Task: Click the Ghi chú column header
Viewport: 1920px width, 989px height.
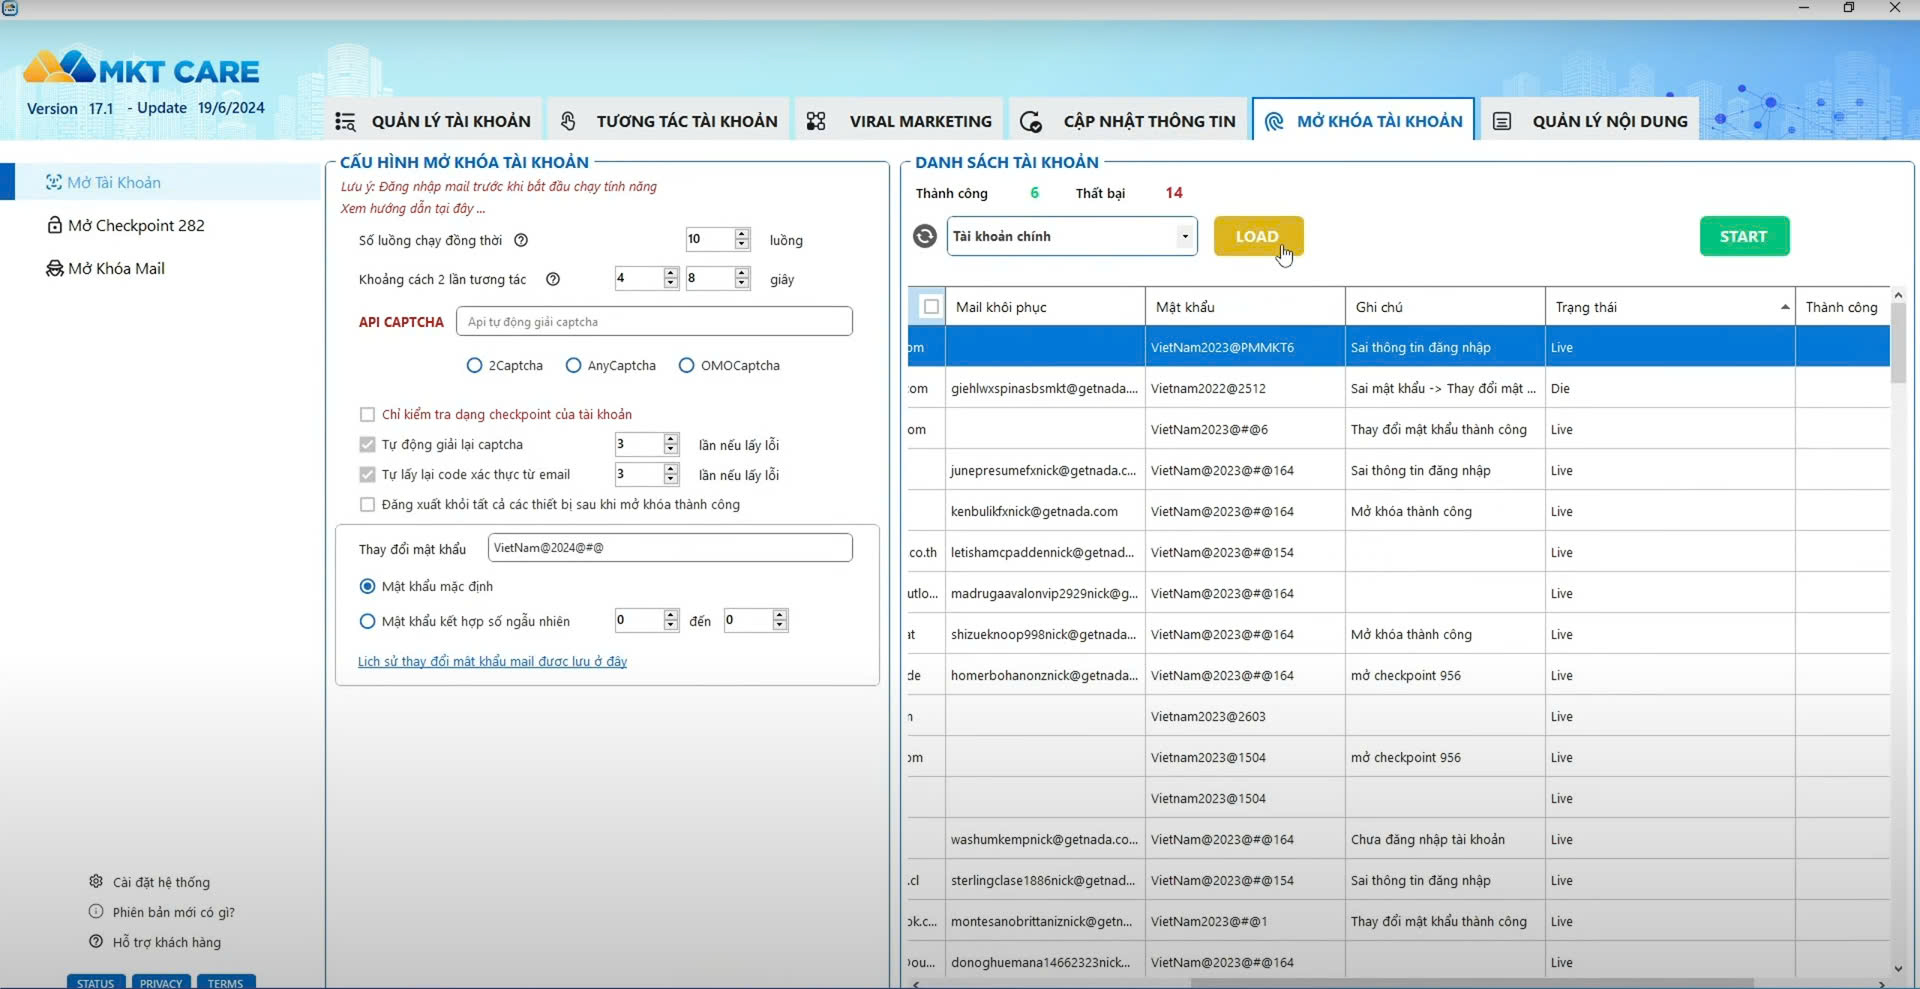Action: (x=1445, y=307)
